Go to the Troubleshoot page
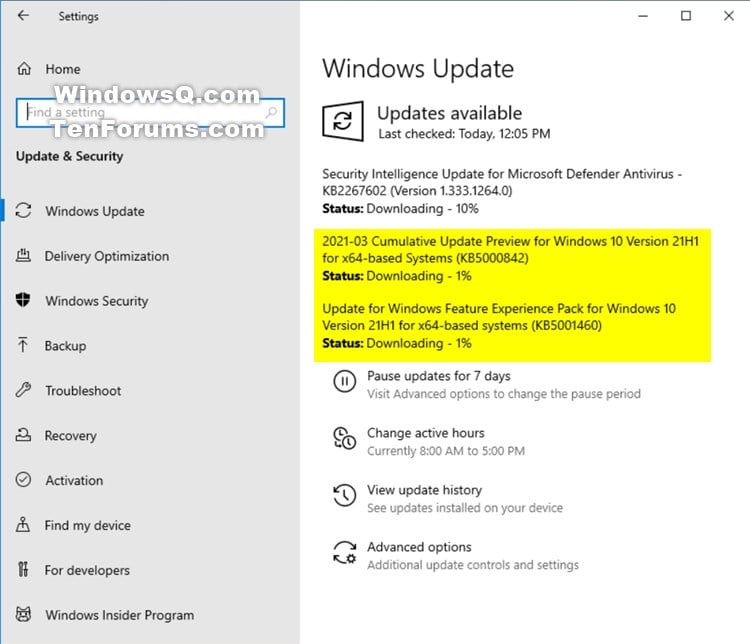This screenshot has height=644, width=750. coord(83,390)
